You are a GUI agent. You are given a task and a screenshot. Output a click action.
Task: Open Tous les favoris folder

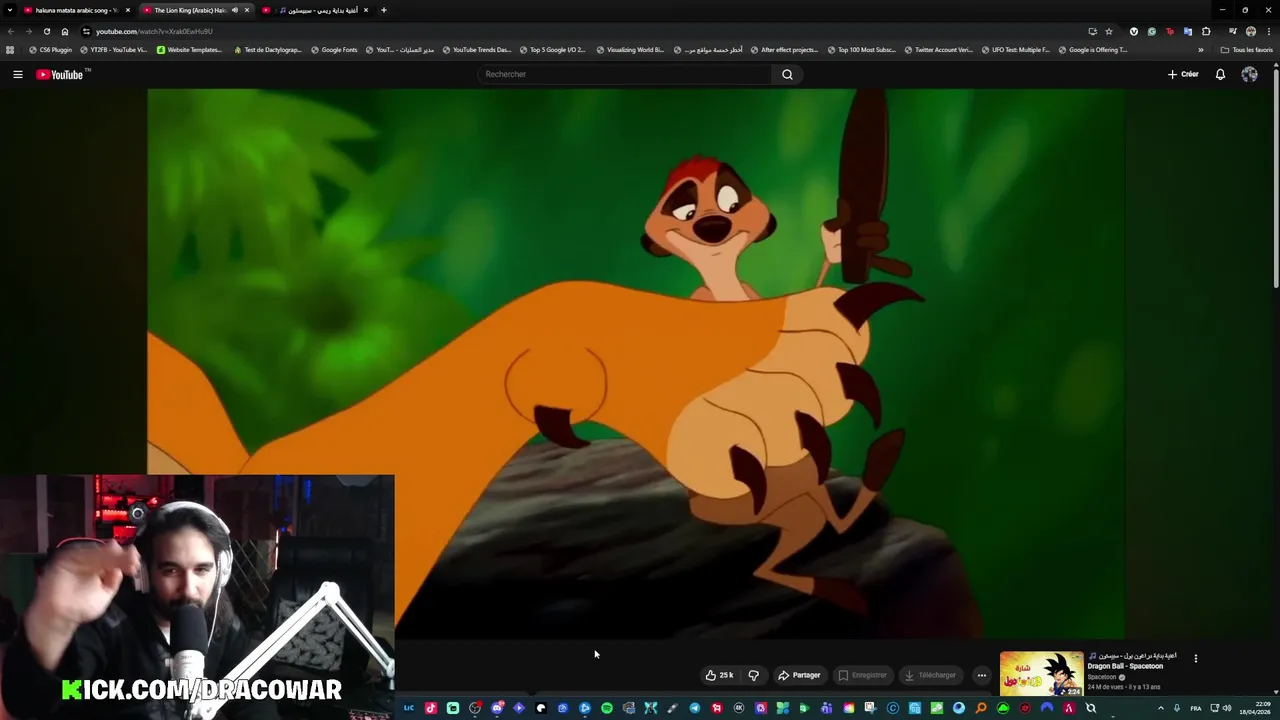point(1246,50)
